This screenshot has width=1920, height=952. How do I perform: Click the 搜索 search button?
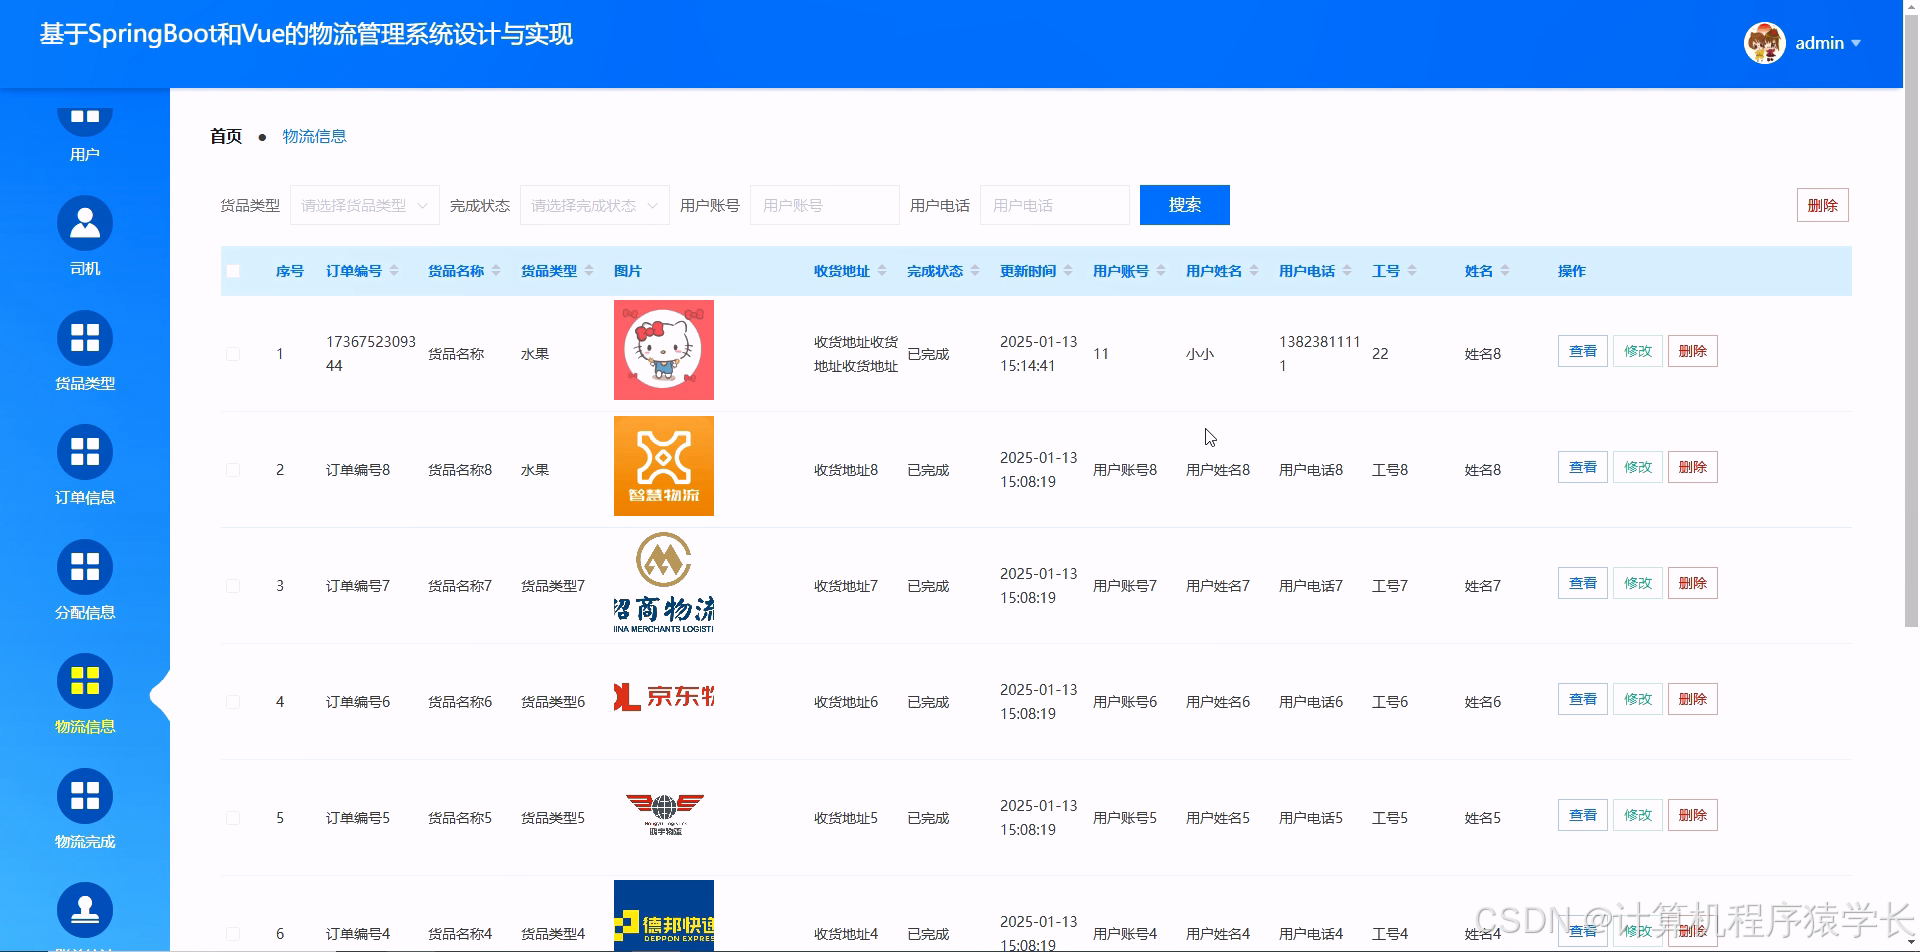tap(1184, 204)
